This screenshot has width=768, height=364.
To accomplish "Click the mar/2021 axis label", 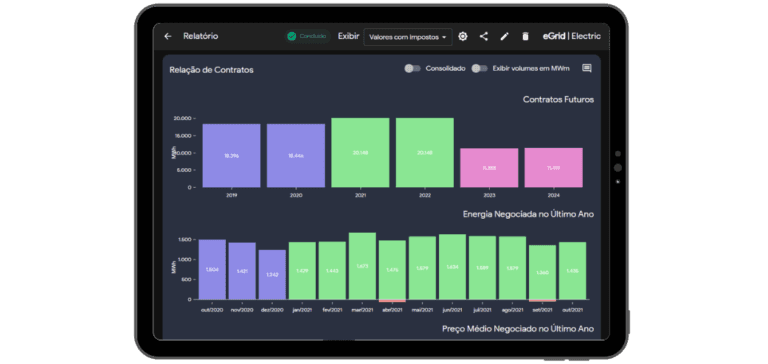I will [x=362, y=310].
